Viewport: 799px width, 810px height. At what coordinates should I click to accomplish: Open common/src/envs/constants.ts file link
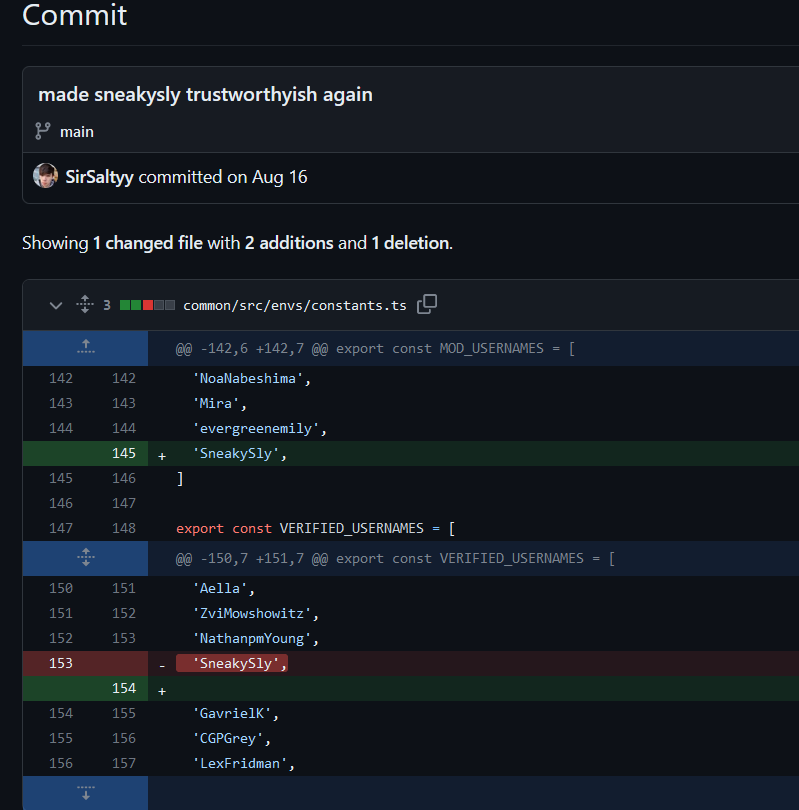click(295, 305)
